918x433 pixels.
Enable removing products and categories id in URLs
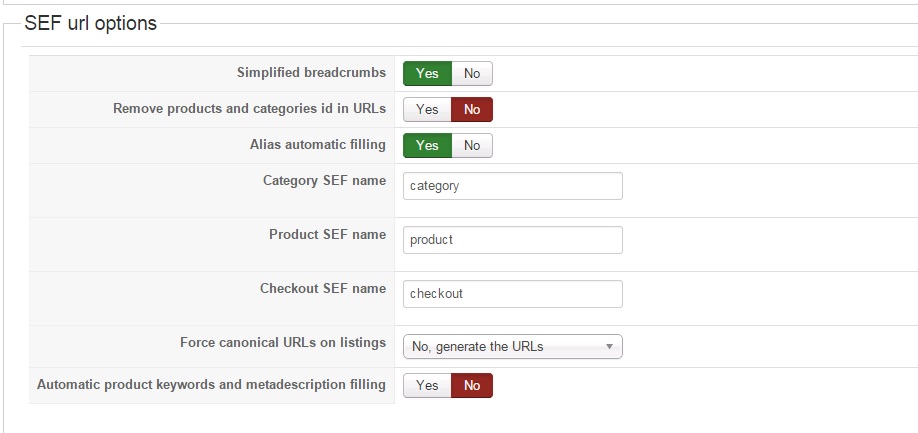427,109
